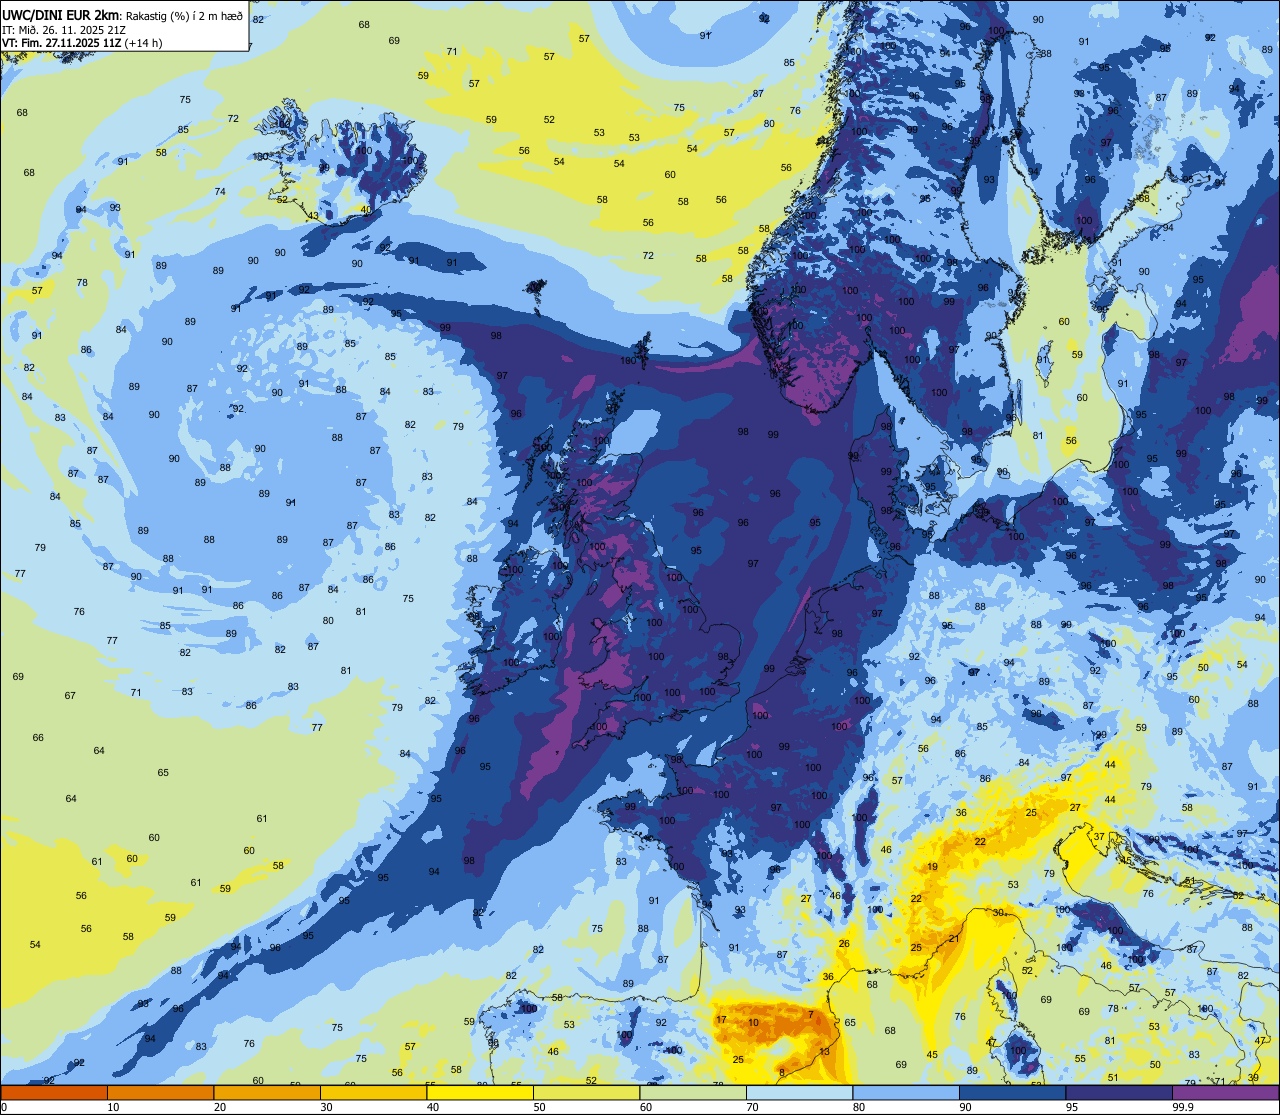Viewport: 1280px width, 1115px height.
Task: Click the humidity value "37" near the Adriatic
Action: tap(1098, 837)
